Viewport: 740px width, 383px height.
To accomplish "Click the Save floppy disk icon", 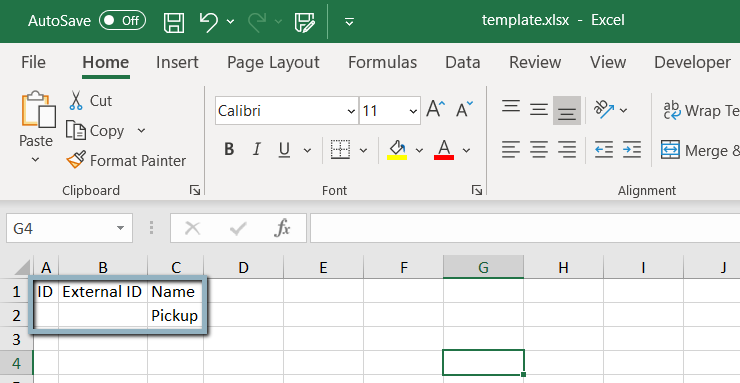I will pyautogui.click(x=174, y=22).
